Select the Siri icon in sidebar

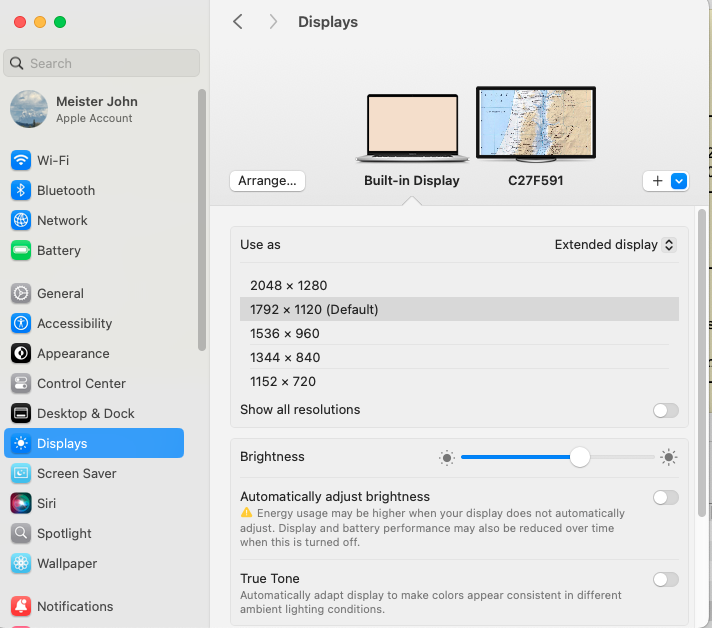pos(21,503)
